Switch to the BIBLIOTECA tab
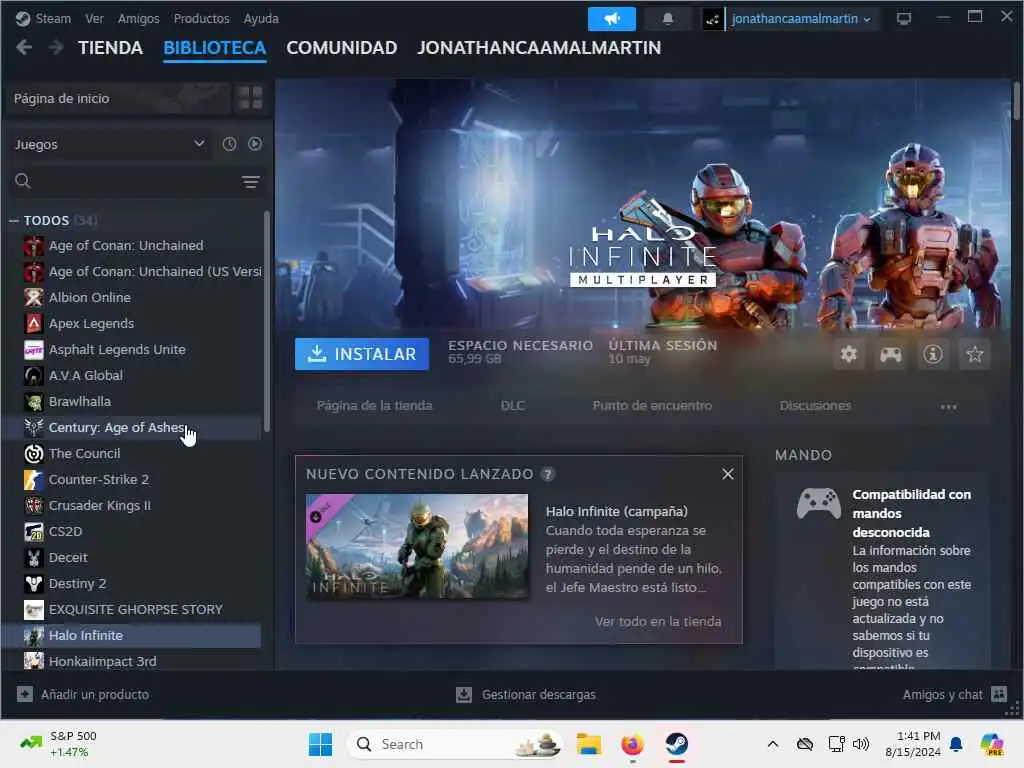The height and width of the screenshot is (768, 1024). pos(214,48)
